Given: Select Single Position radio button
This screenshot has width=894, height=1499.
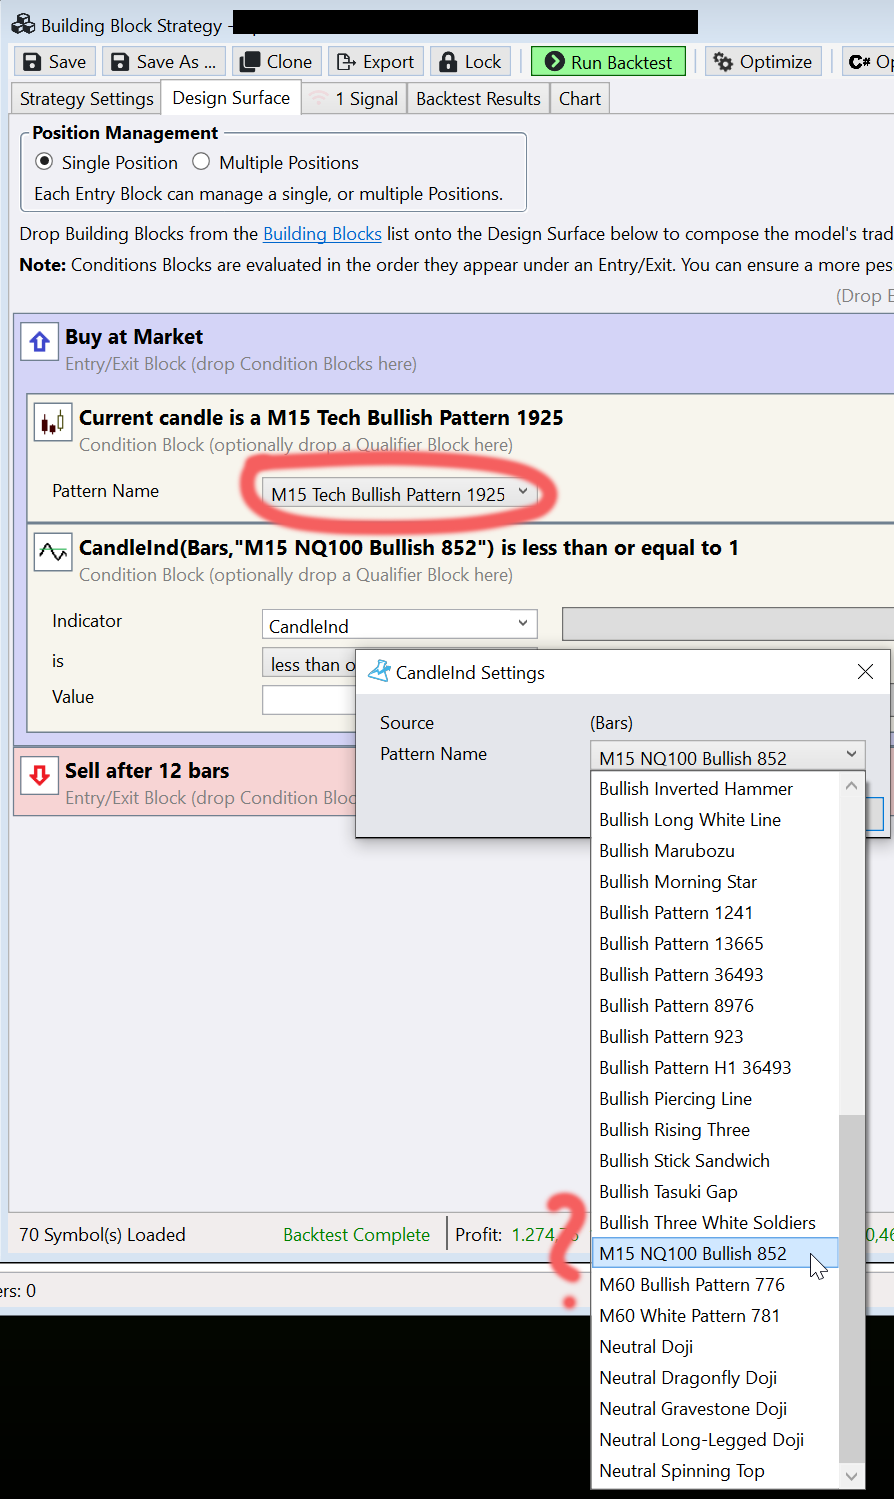Looking at the screenshot, I should [x=44, y=162].
